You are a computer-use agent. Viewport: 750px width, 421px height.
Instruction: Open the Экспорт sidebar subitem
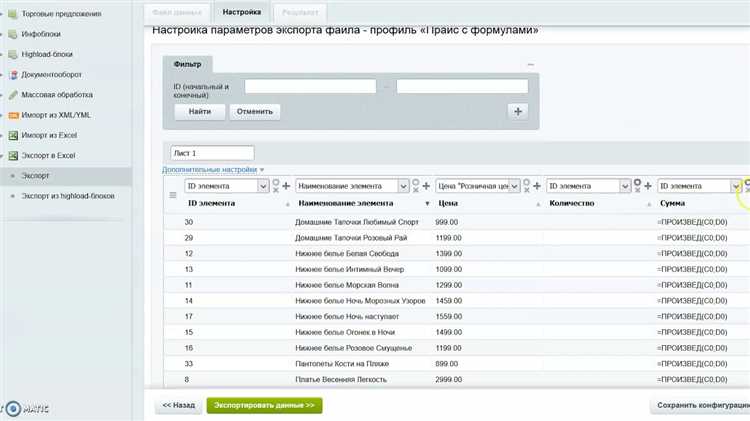click(x=35, y=176)
